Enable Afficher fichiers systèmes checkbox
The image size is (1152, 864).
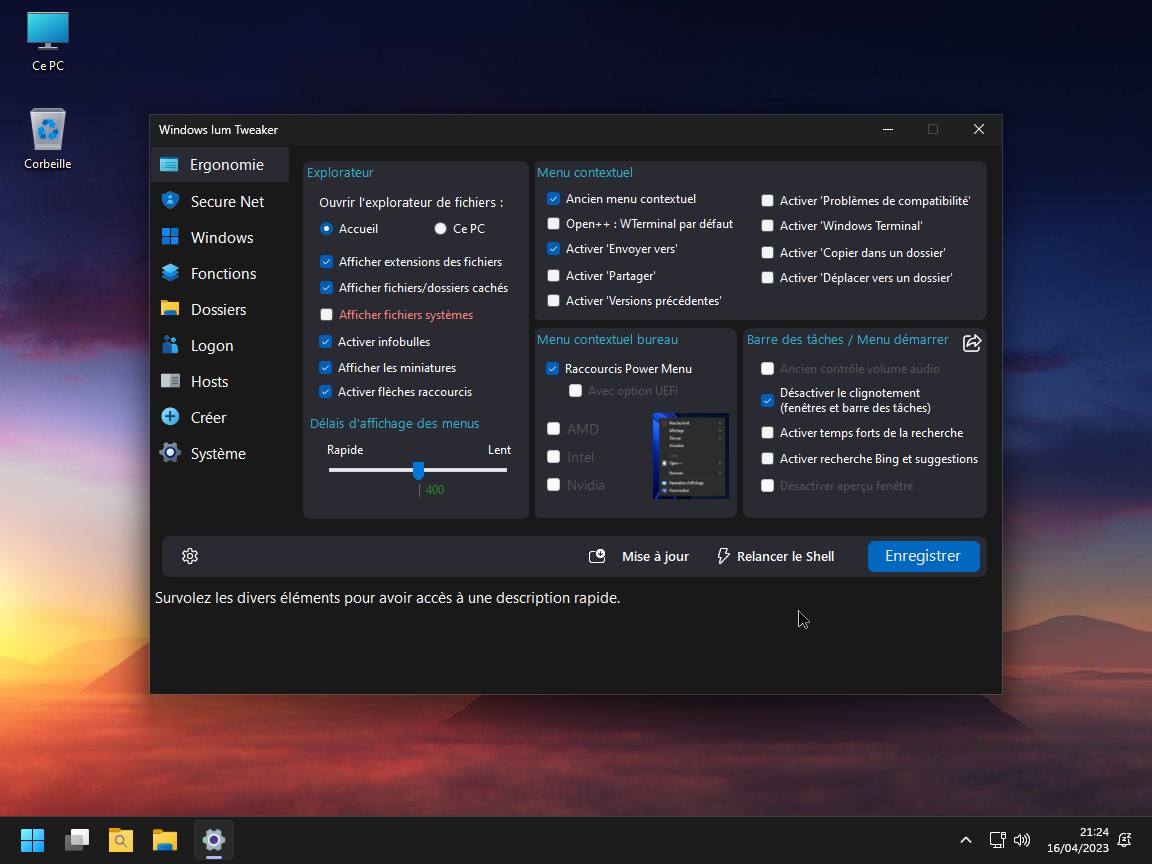click(326, 314)
